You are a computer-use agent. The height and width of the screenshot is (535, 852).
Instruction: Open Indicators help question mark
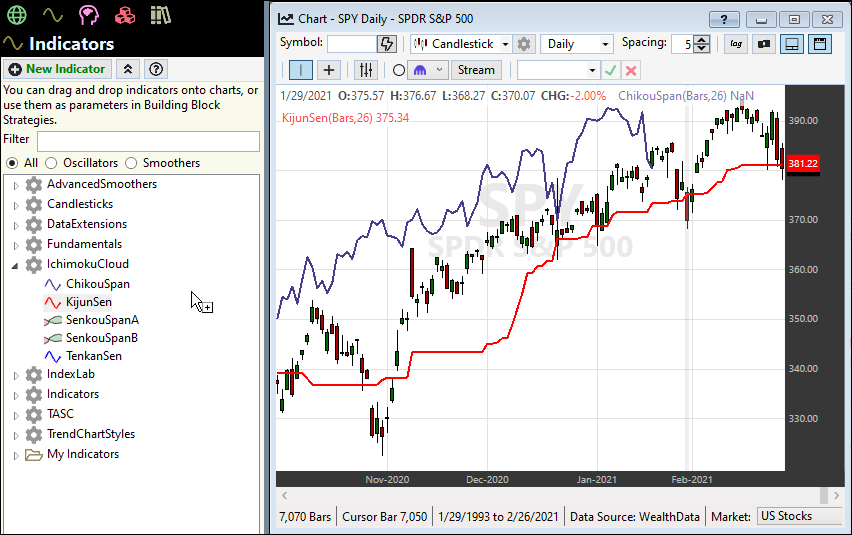[156, 69]
